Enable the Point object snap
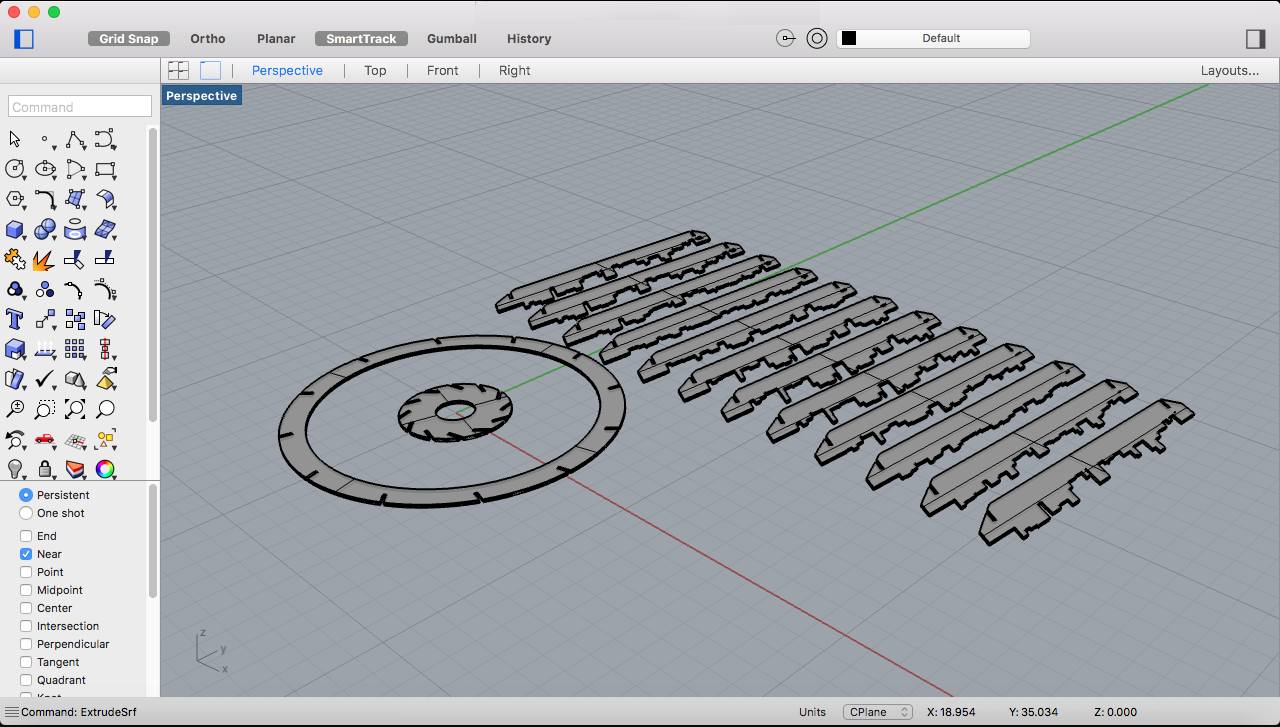This screenshot has height=727, width=1280. click(x=26, y=572)
